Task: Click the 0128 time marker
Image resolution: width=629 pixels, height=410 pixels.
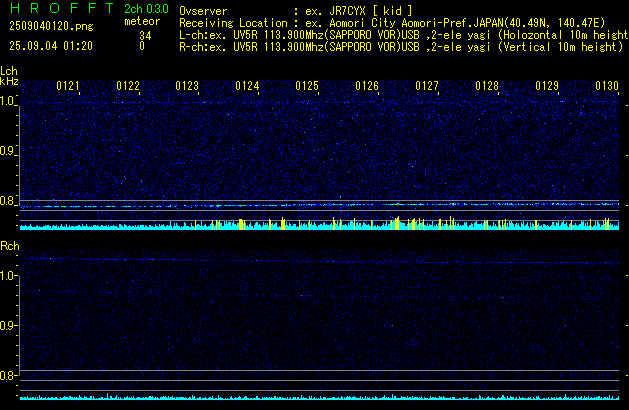Action: [x=487, y=86]
